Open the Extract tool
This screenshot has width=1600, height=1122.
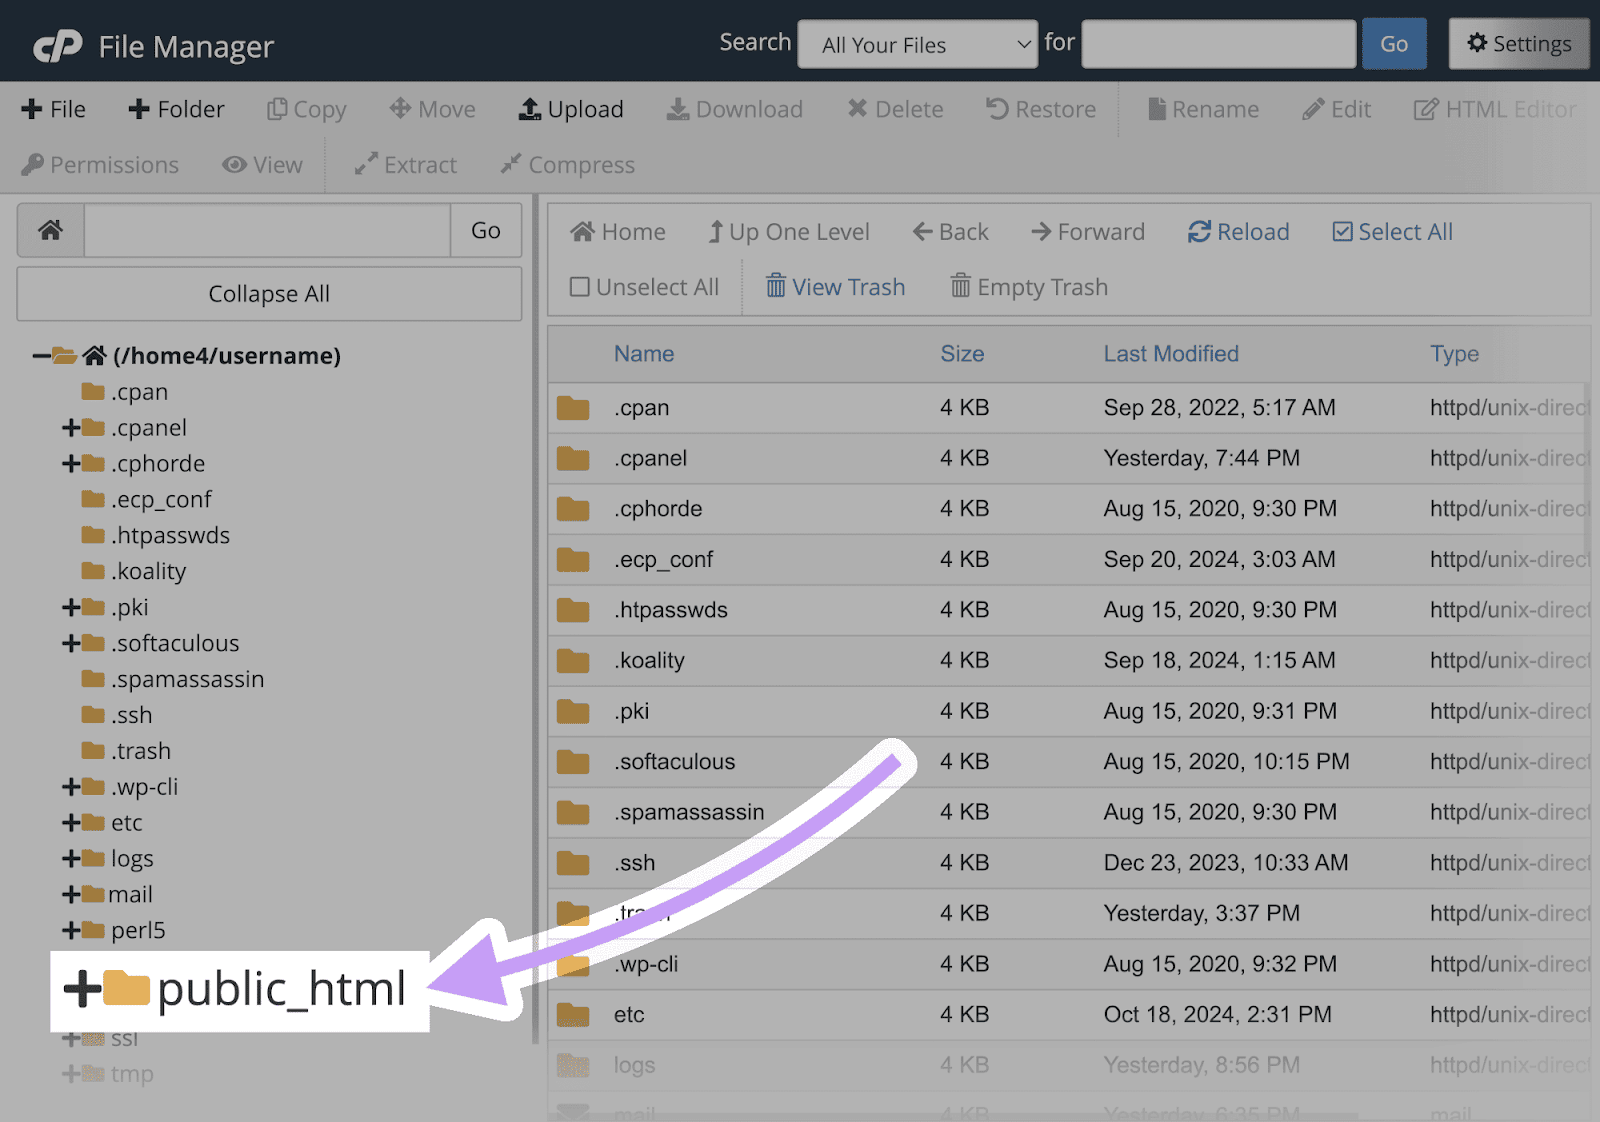click(x=404, y=164)
